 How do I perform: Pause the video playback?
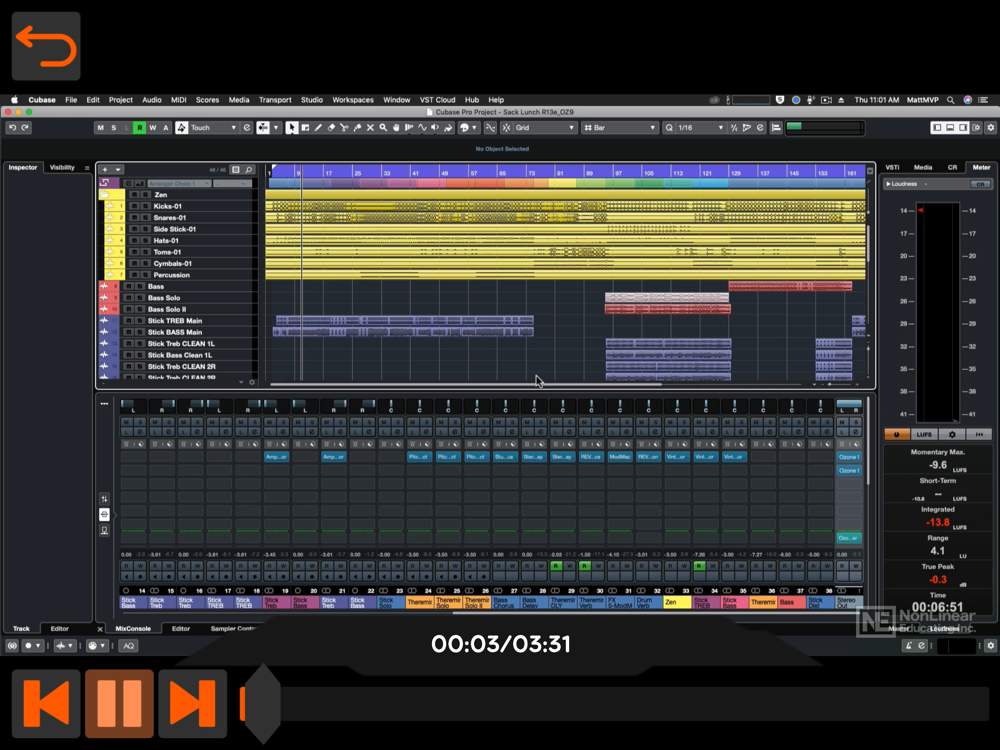(119, 703)
